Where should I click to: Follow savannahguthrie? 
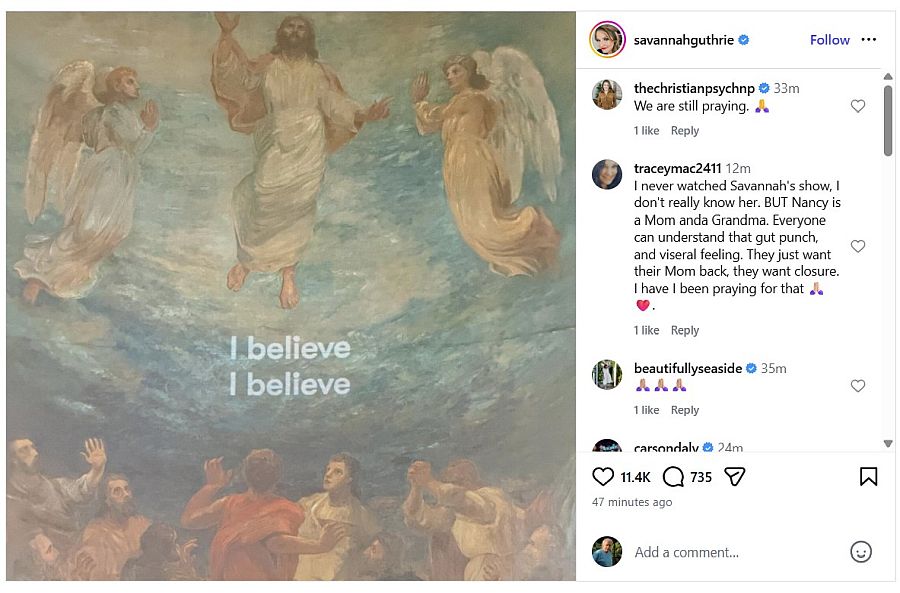tap(829, 40)
